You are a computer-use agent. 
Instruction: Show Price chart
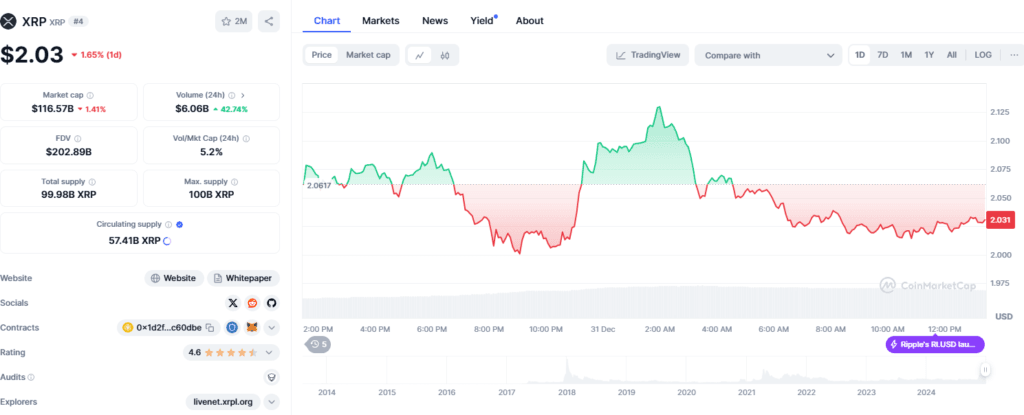click(x=321, y=55)
